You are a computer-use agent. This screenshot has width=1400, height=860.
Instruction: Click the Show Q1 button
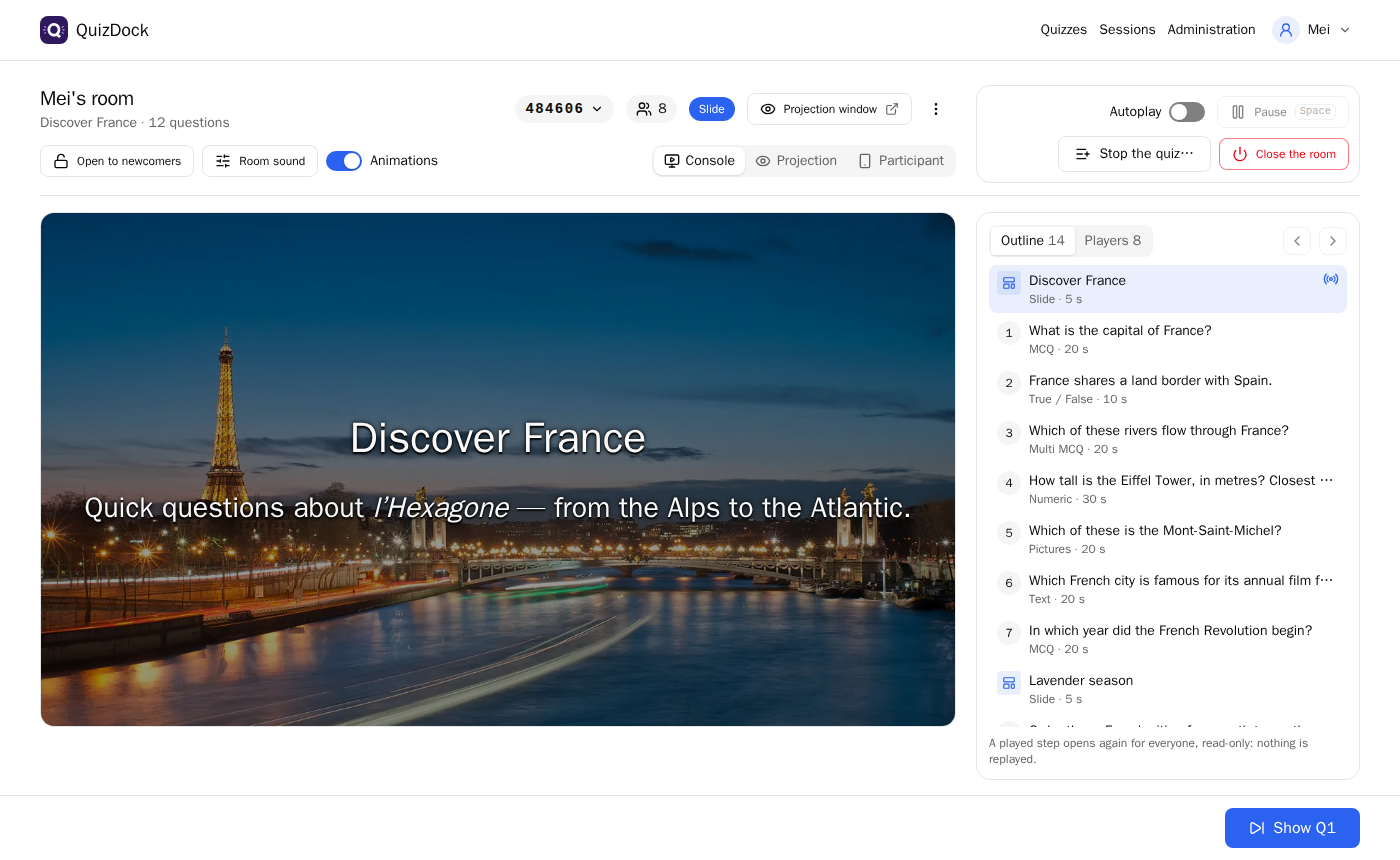pos(1292,828)
